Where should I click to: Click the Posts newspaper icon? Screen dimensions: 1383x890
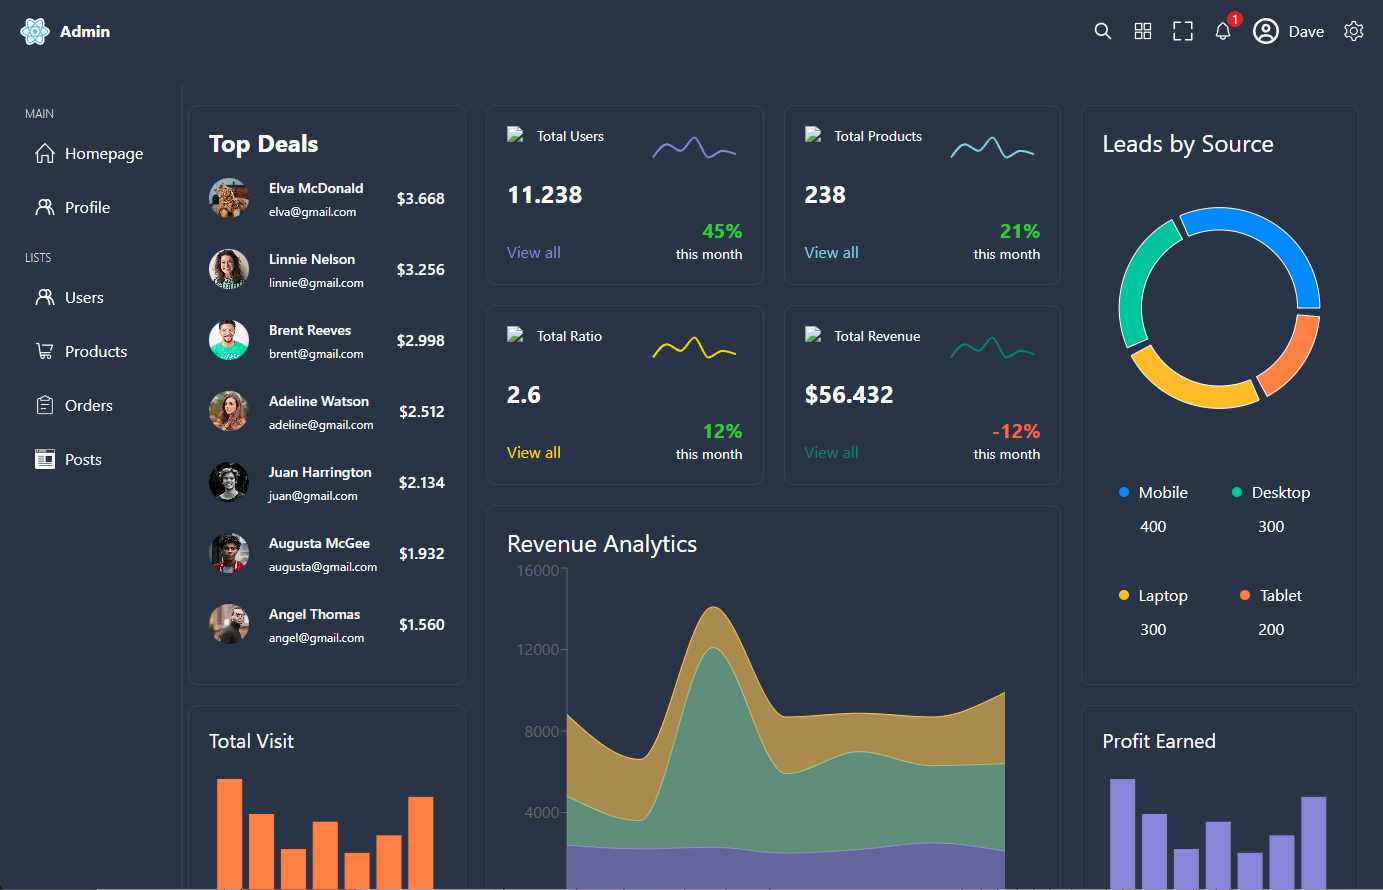(x=45, y=459)
